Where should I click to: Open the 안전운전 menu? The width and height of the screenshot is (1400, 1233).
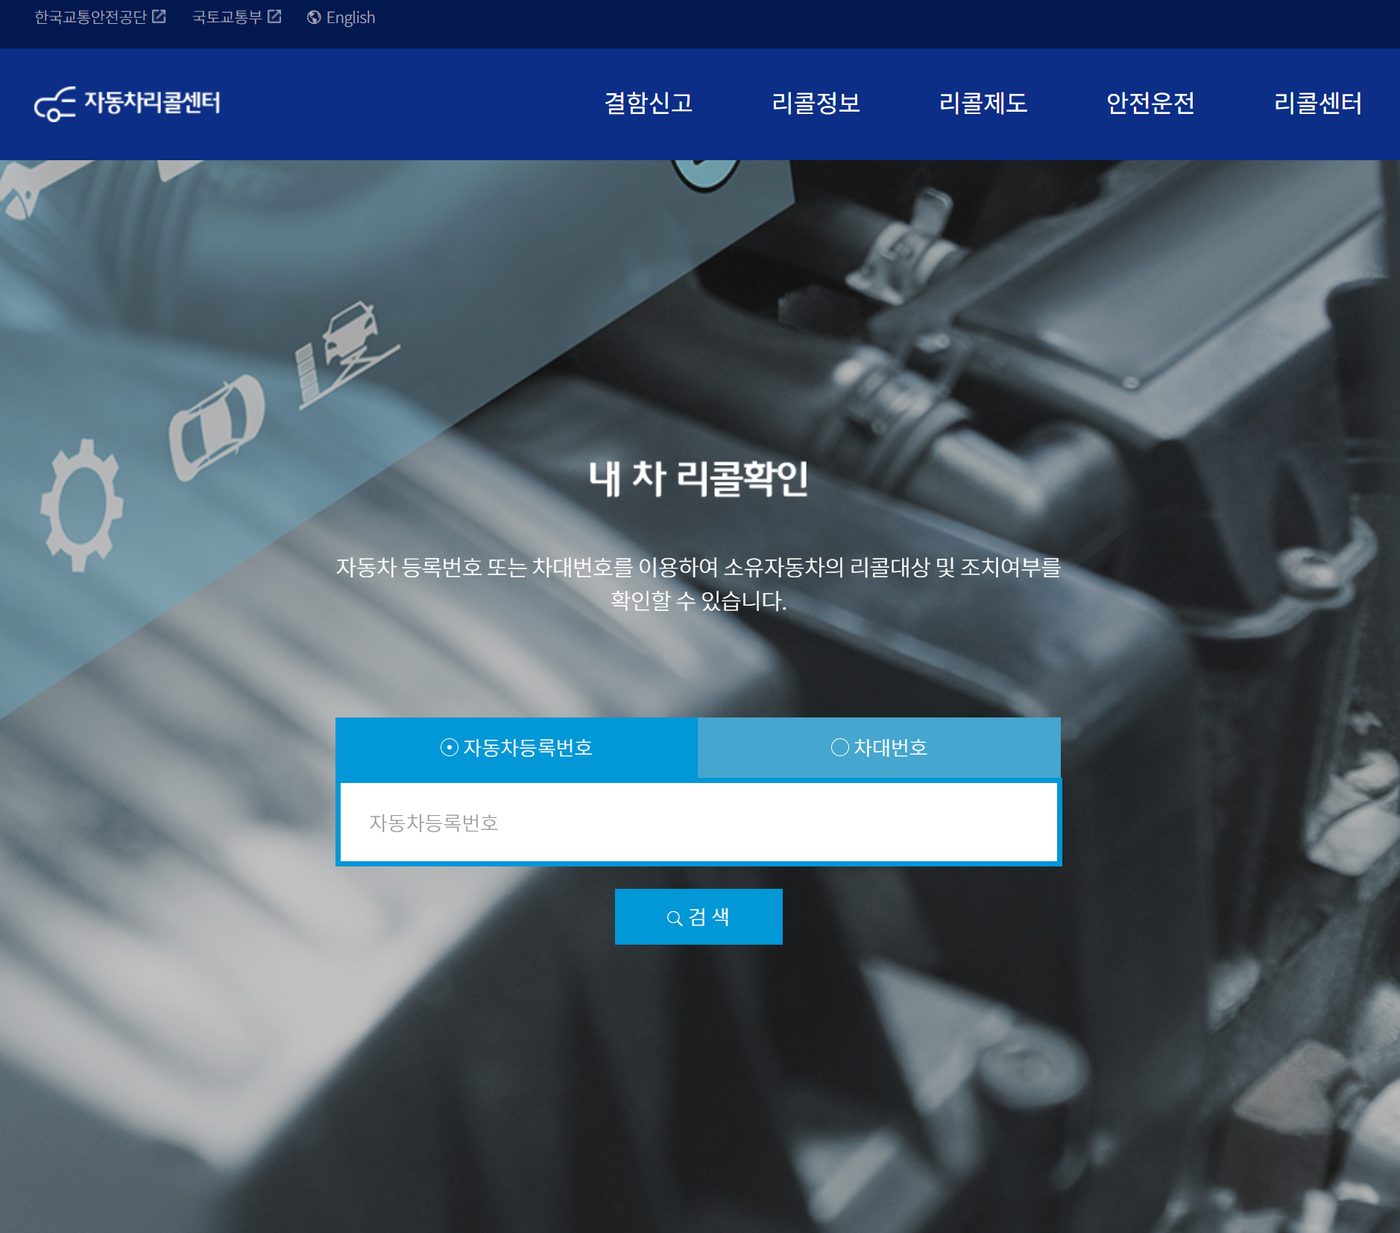[1150, 103]
